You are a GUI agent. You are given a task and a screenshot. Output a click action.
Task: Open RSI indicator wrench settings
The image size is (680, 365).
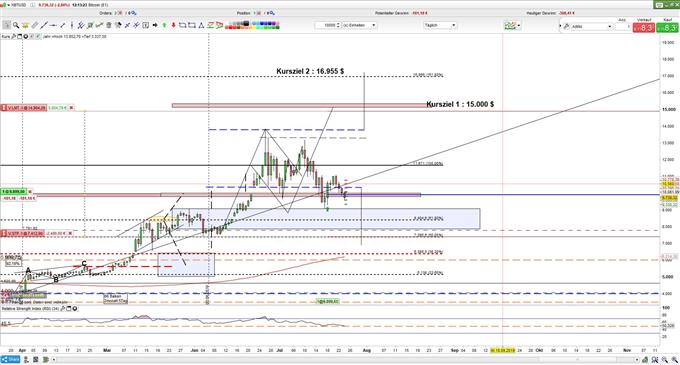point(64,309)
